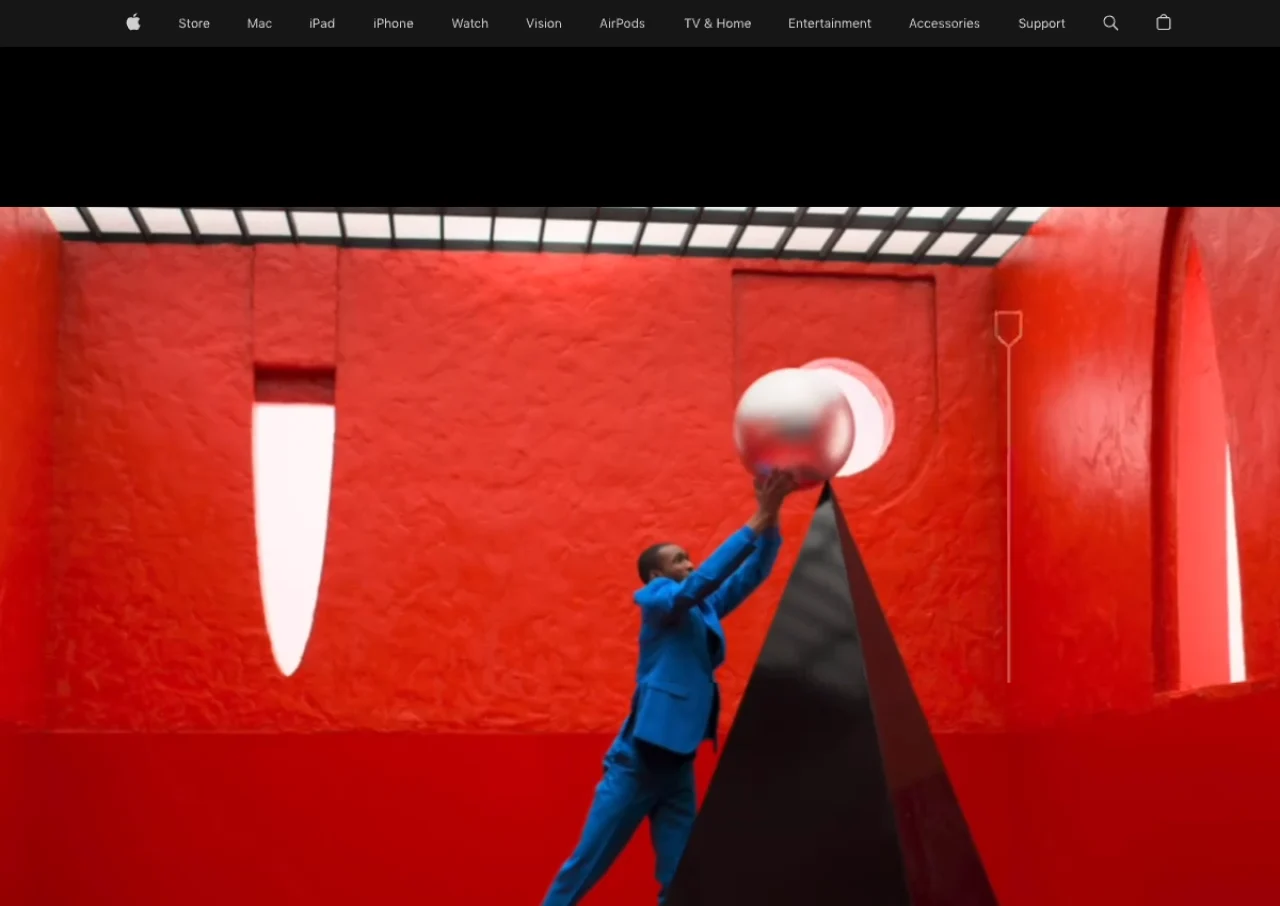Go to the Mac section
The width and height of the screenshot is (1280, 906).
[x=259, y=23]
